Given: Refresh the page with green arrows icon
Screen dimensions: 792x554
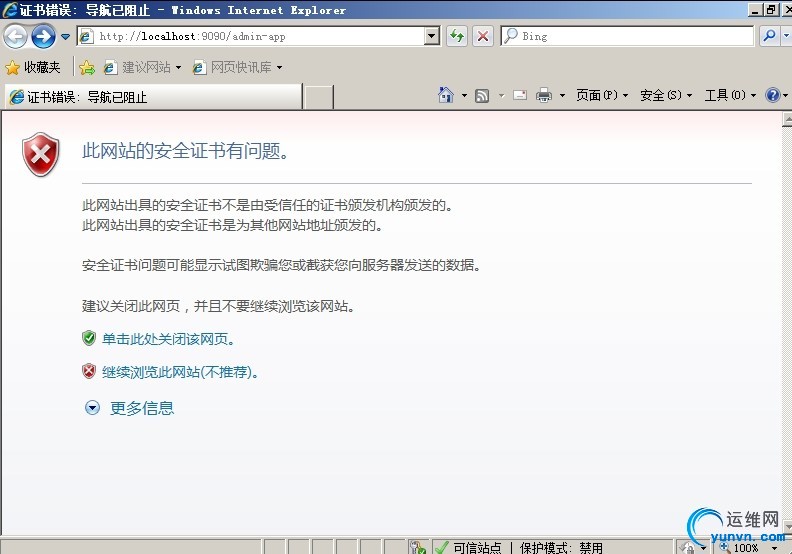Looking at the screenshot, I should (x=457, y=36).
